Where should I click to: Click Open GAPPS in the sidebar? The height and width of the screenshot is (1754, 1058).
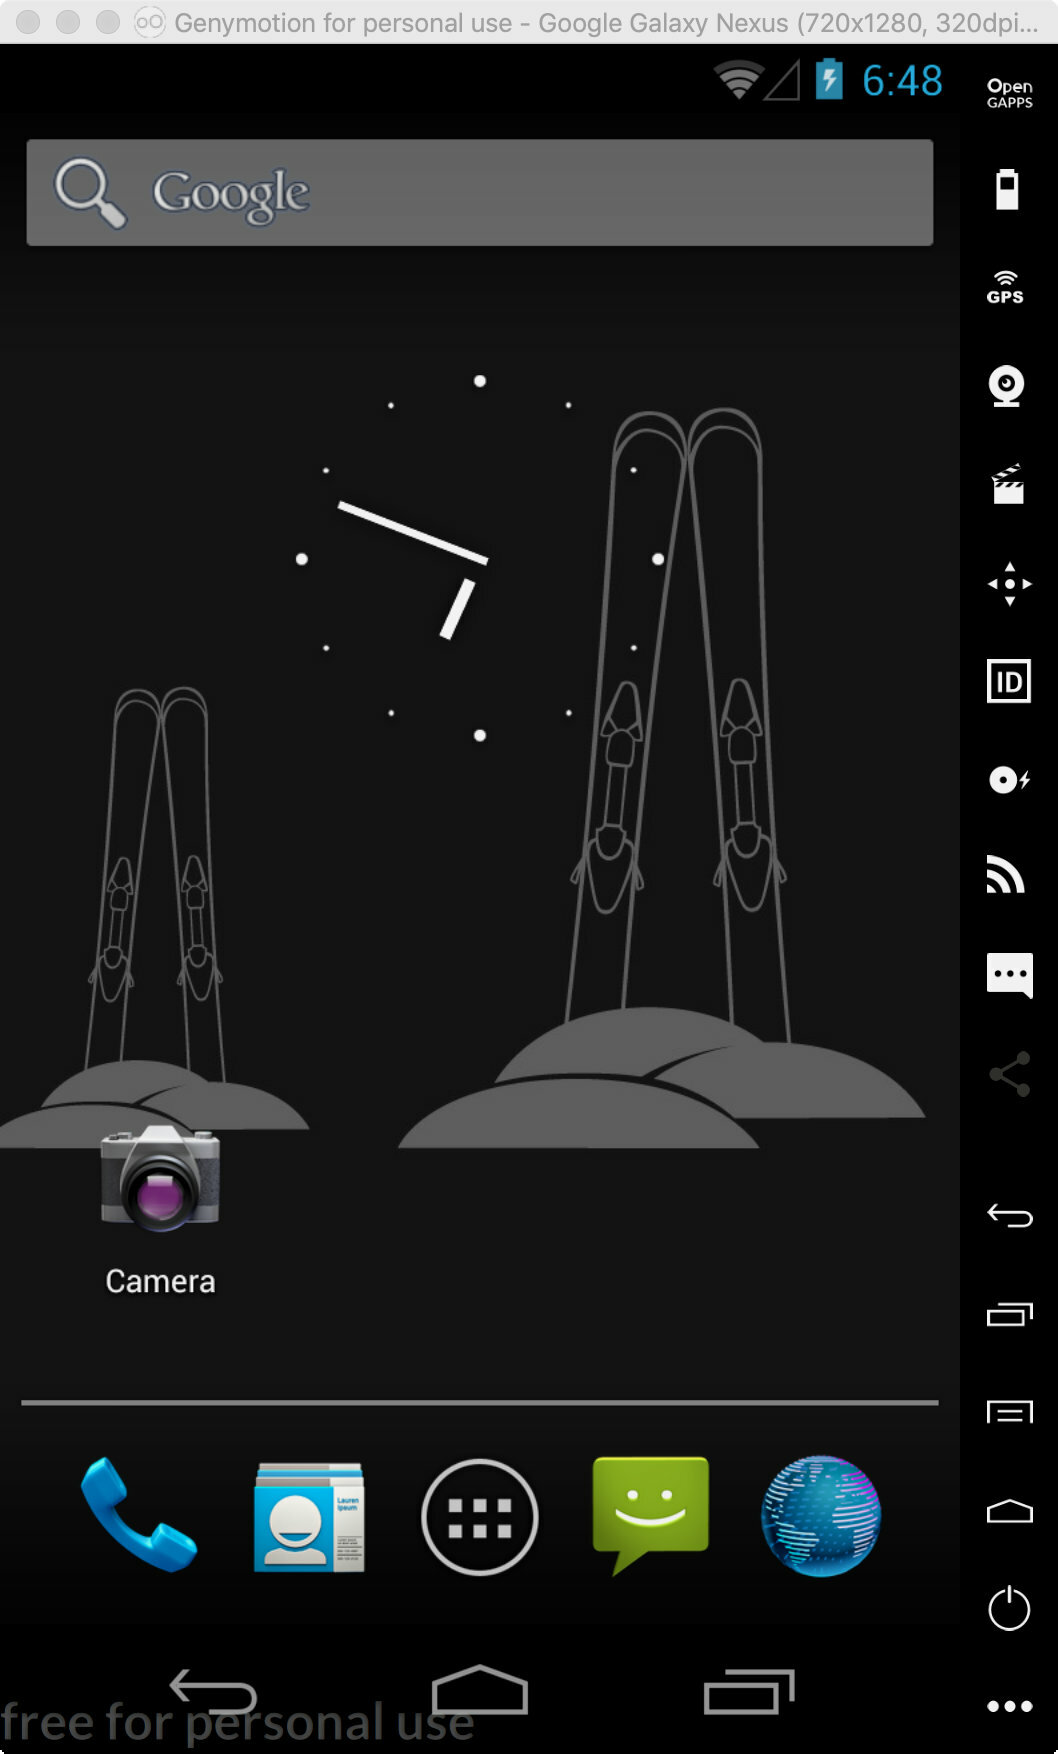1009,93
